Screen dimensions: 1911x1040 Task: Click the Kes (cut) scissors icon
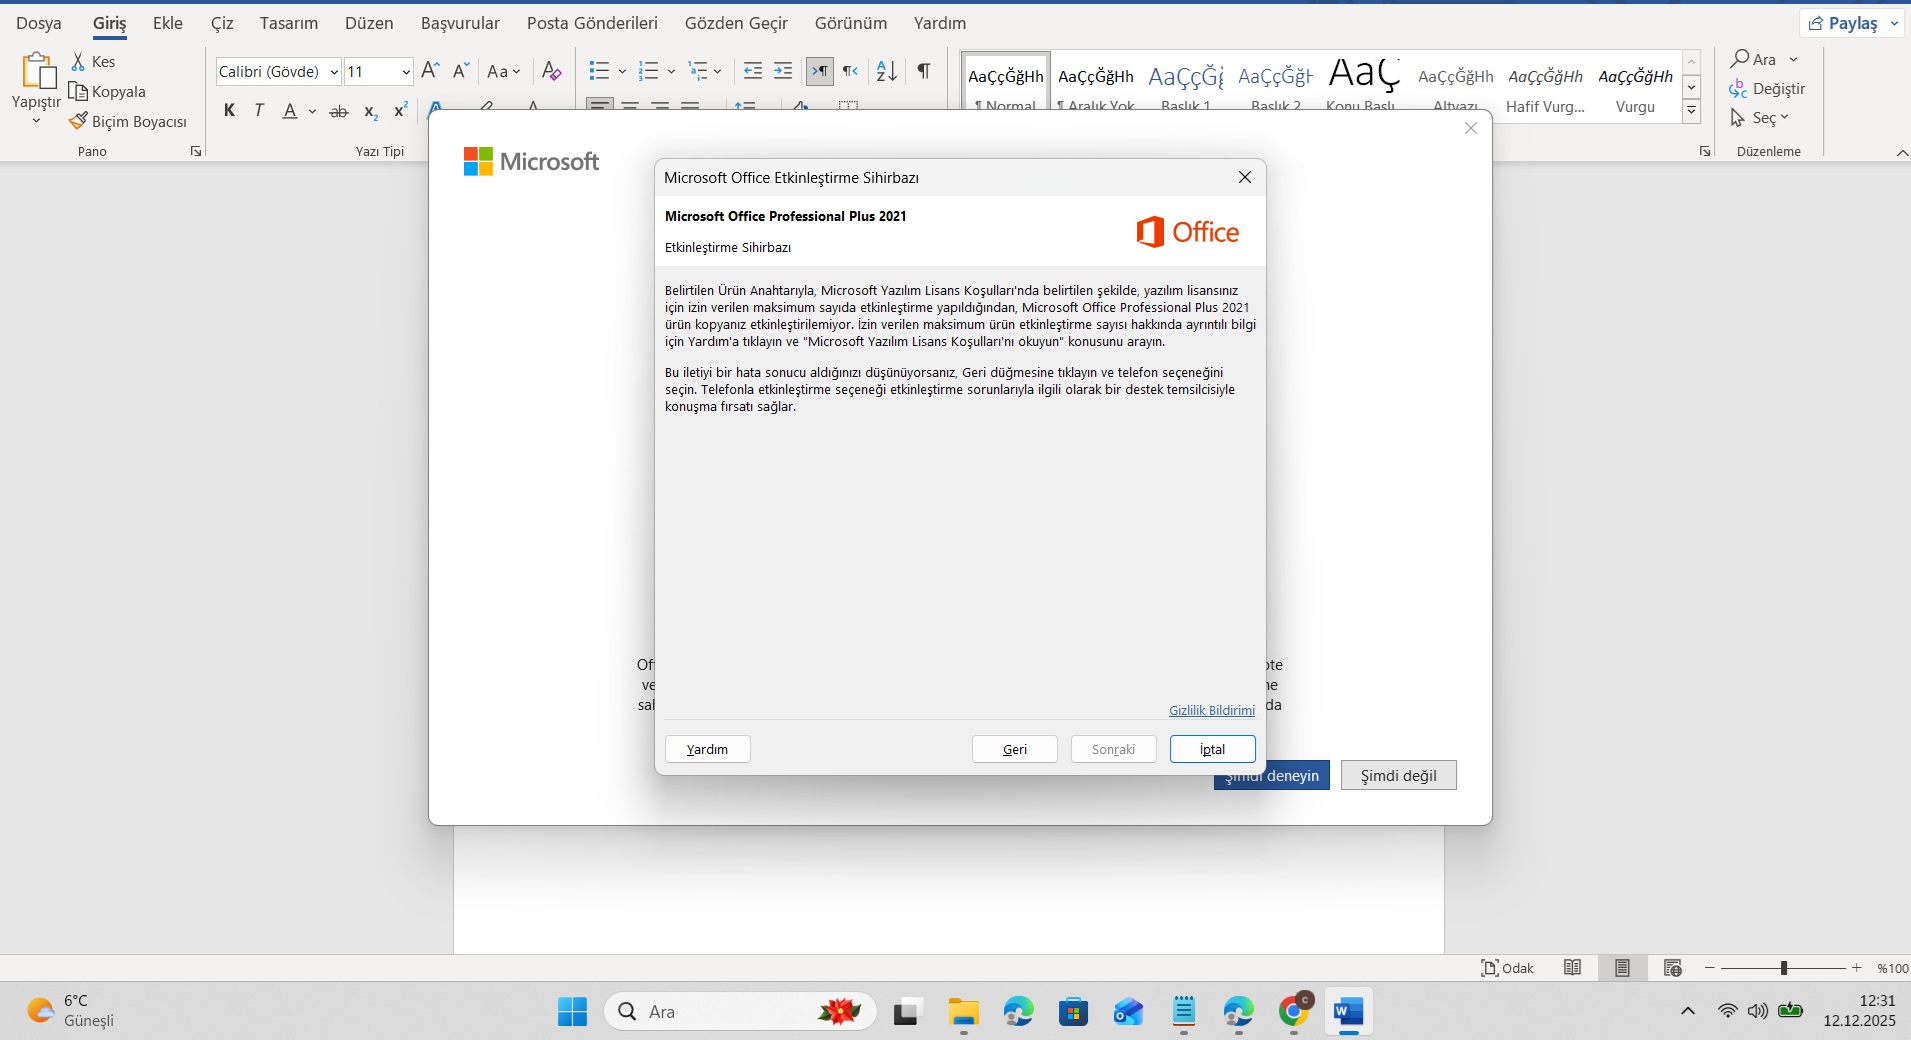tap(78, 62)
